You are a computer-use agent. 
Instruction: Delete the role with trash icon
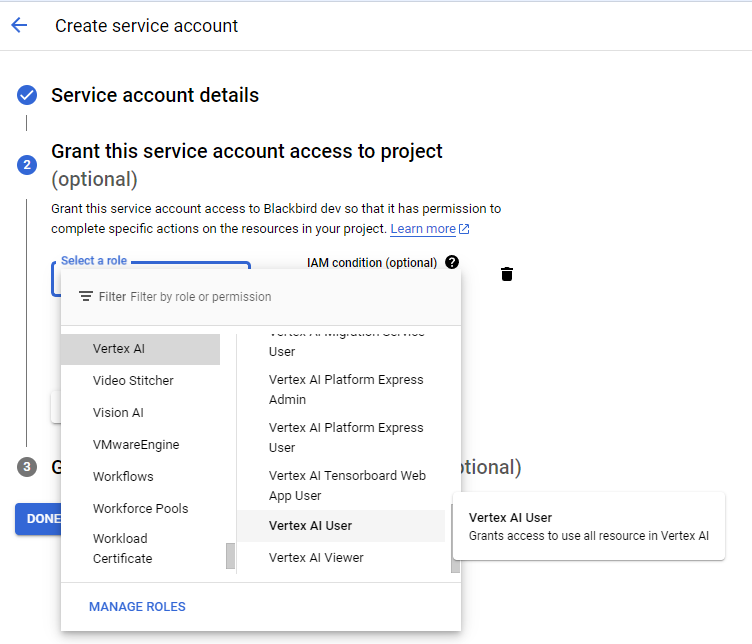pos(507,274)
